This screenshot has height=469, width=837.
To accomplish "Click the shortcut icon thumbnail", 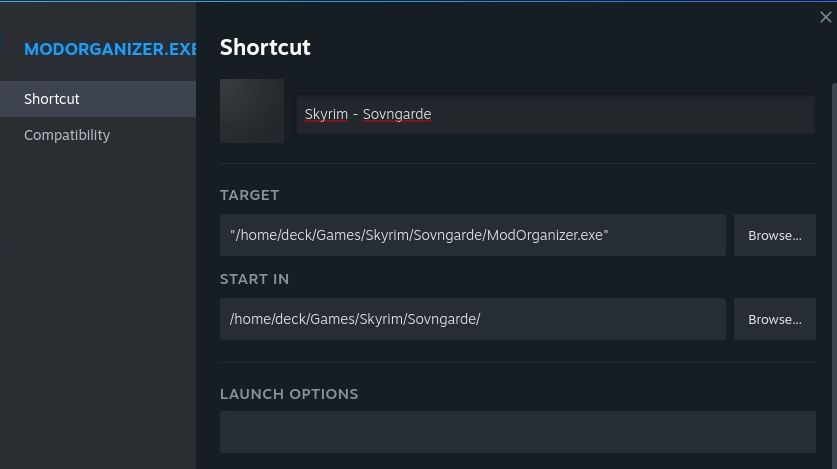I will (252, 111).
